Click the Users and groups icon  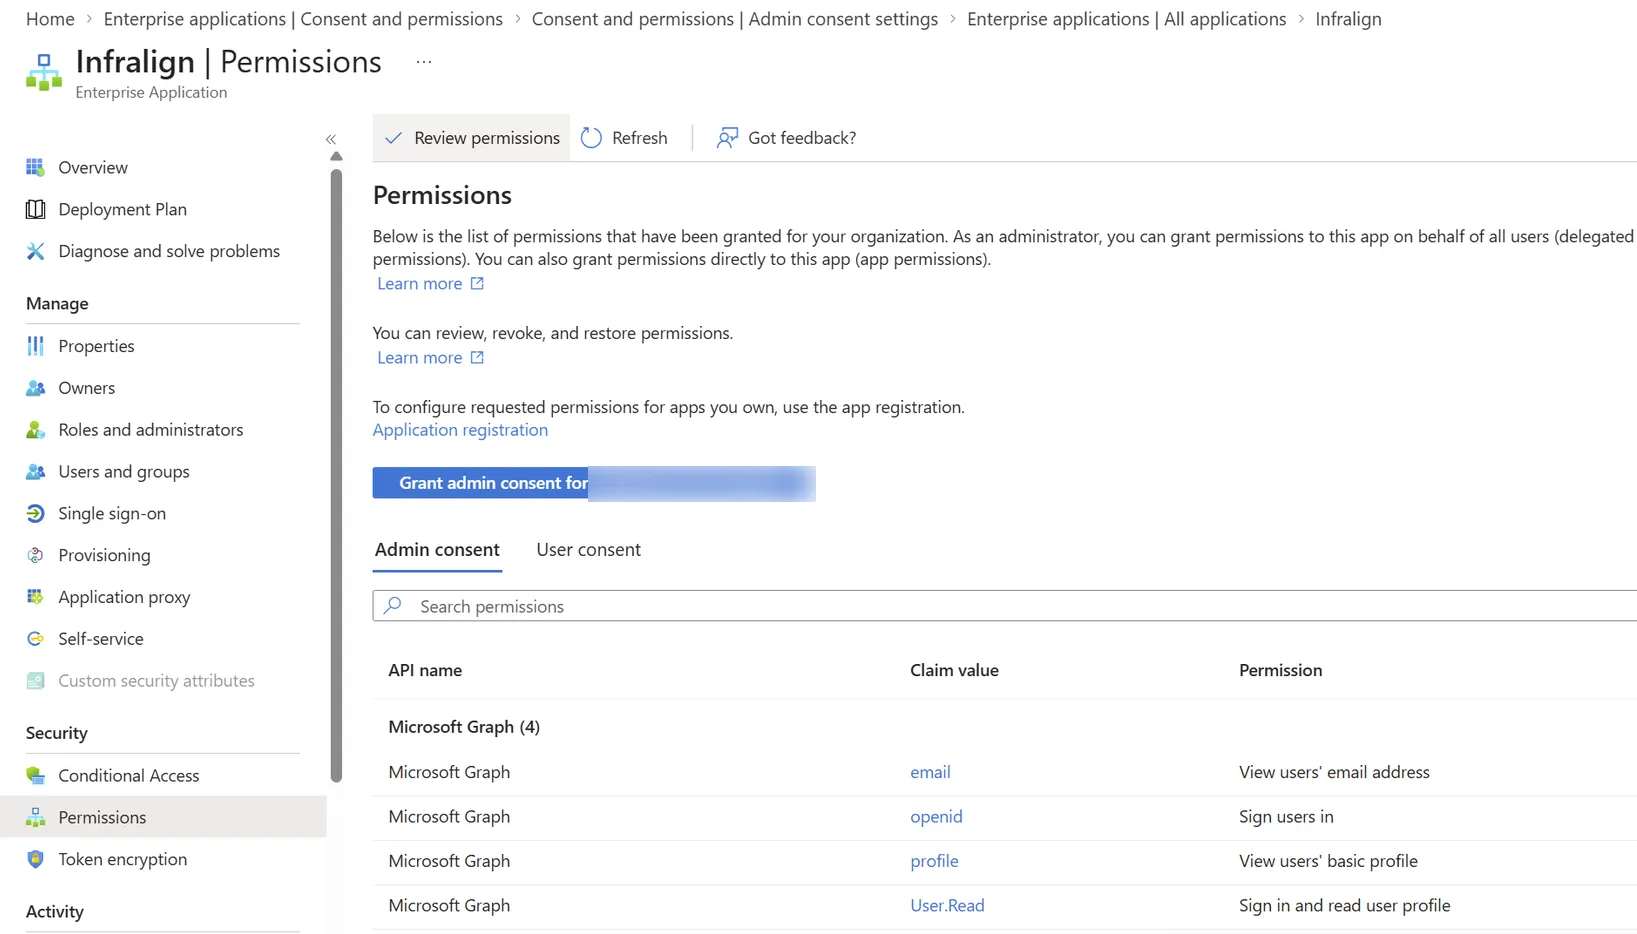(x=36, y=472)
